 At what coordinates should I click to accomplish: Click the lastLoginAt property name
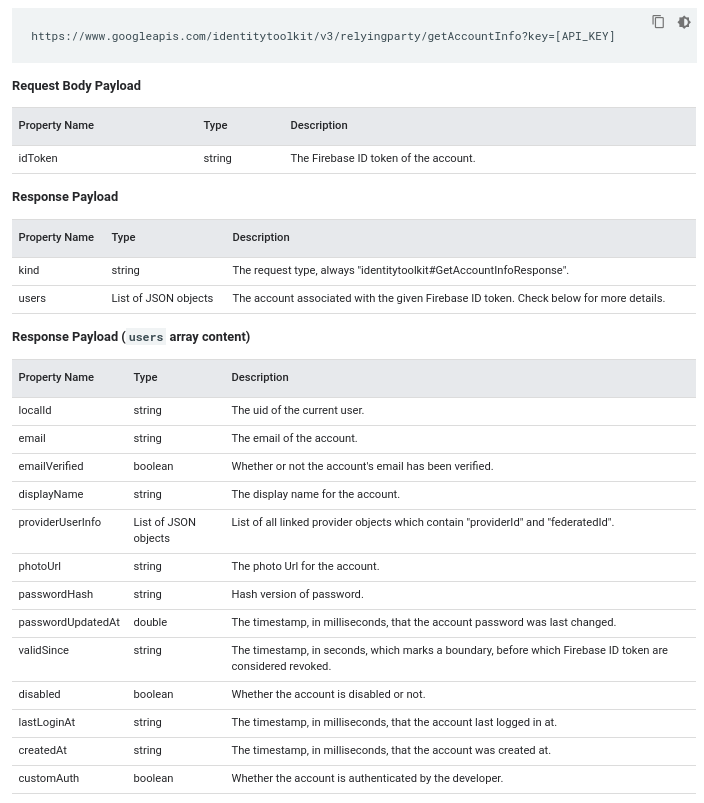click(x=47, y=723)
